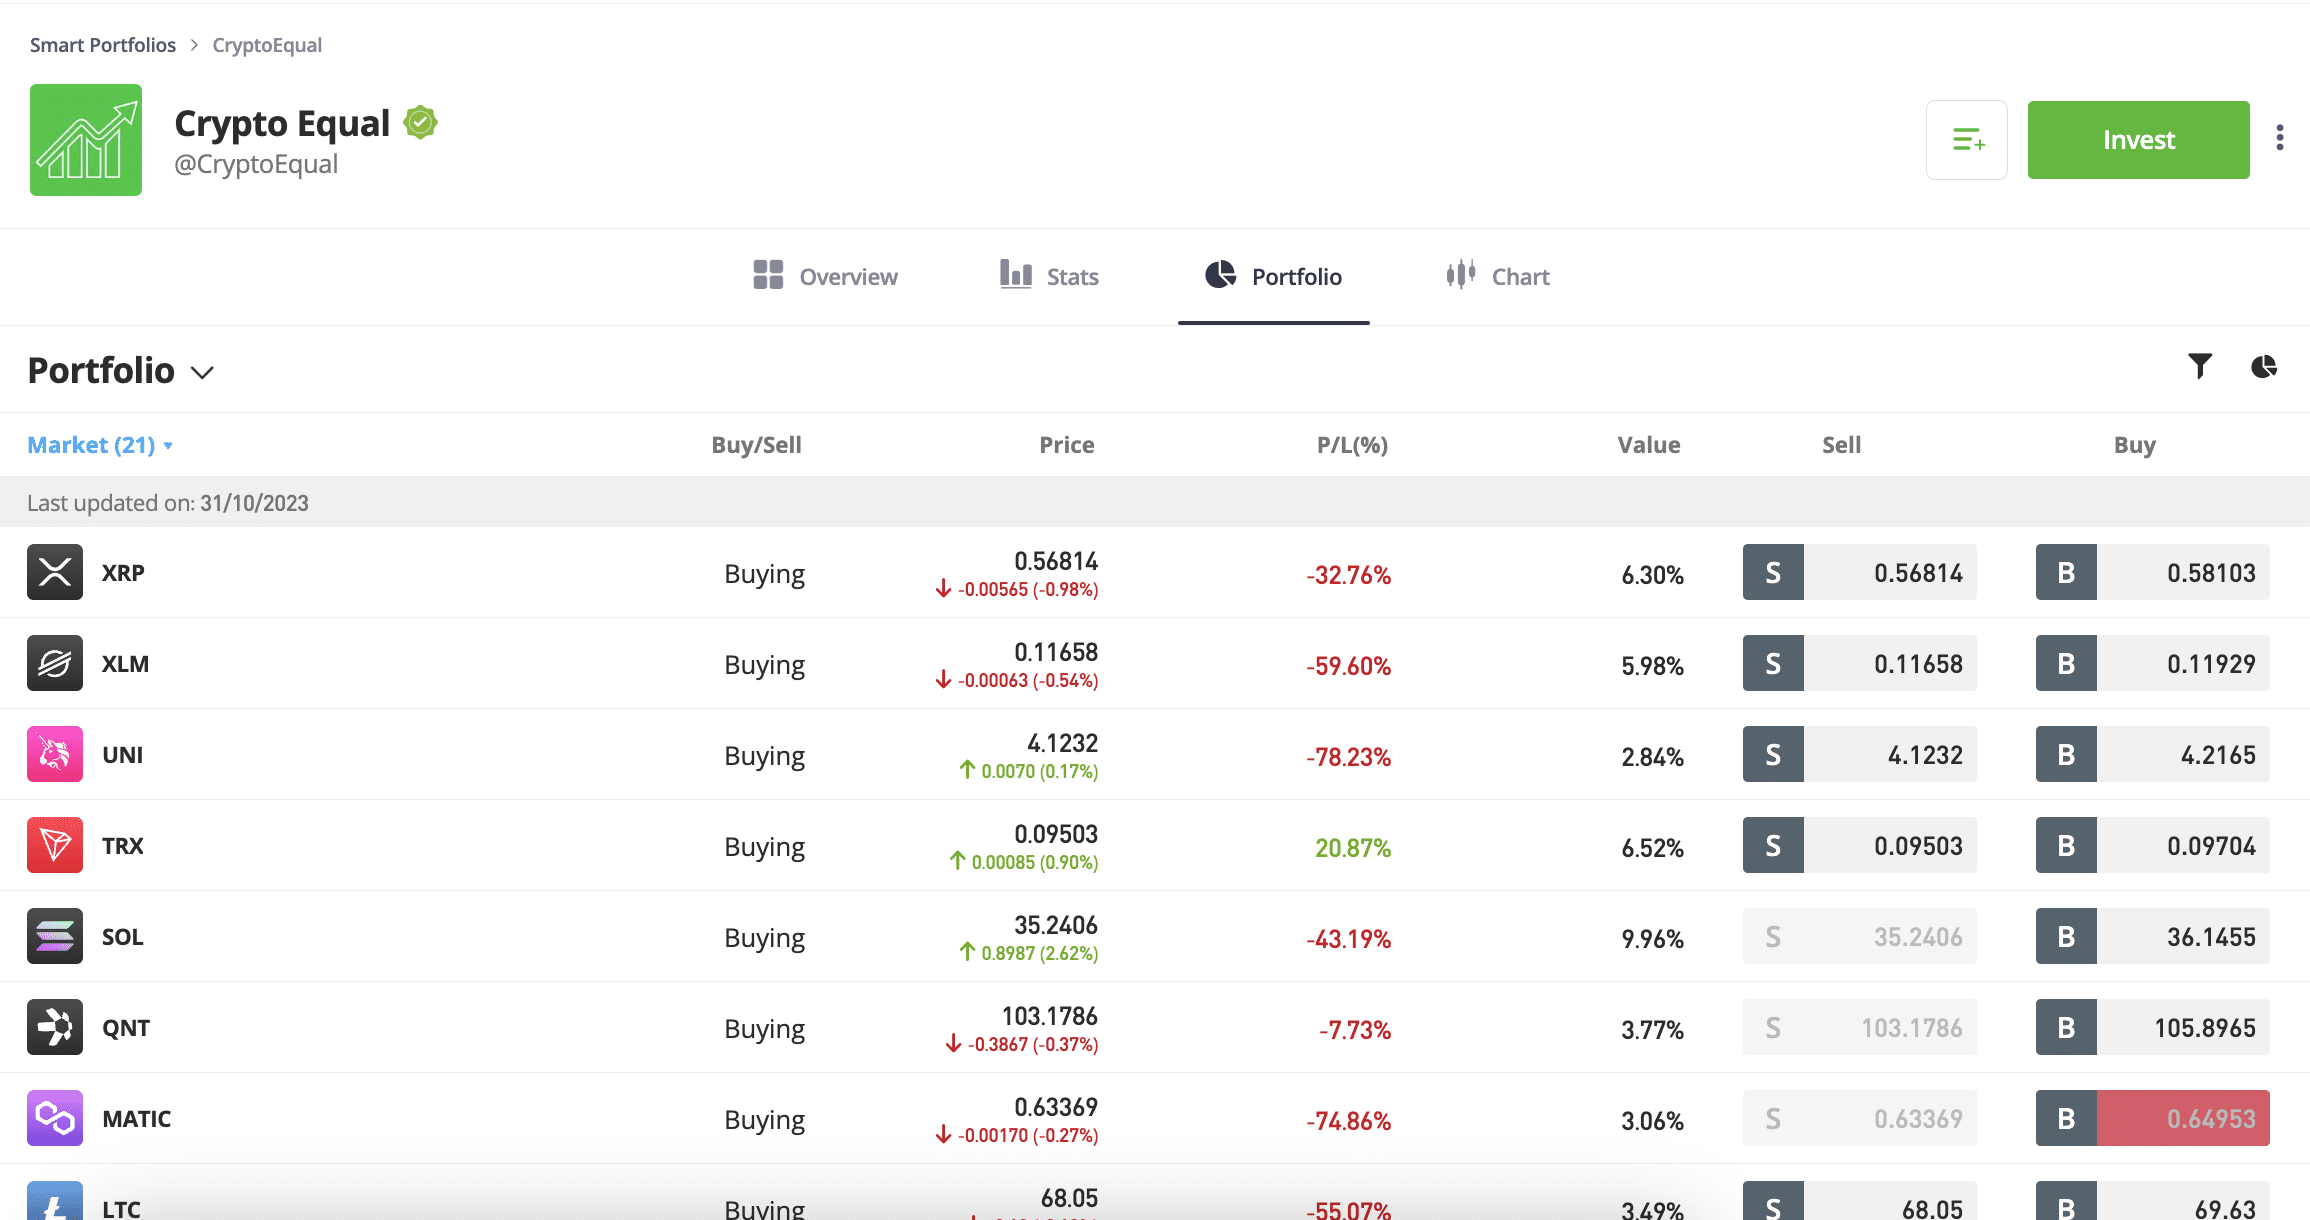Click the disabled MATIC sell button 0.63369
Screen dimensions: 2310x1220
[x=1860, y=1118]
